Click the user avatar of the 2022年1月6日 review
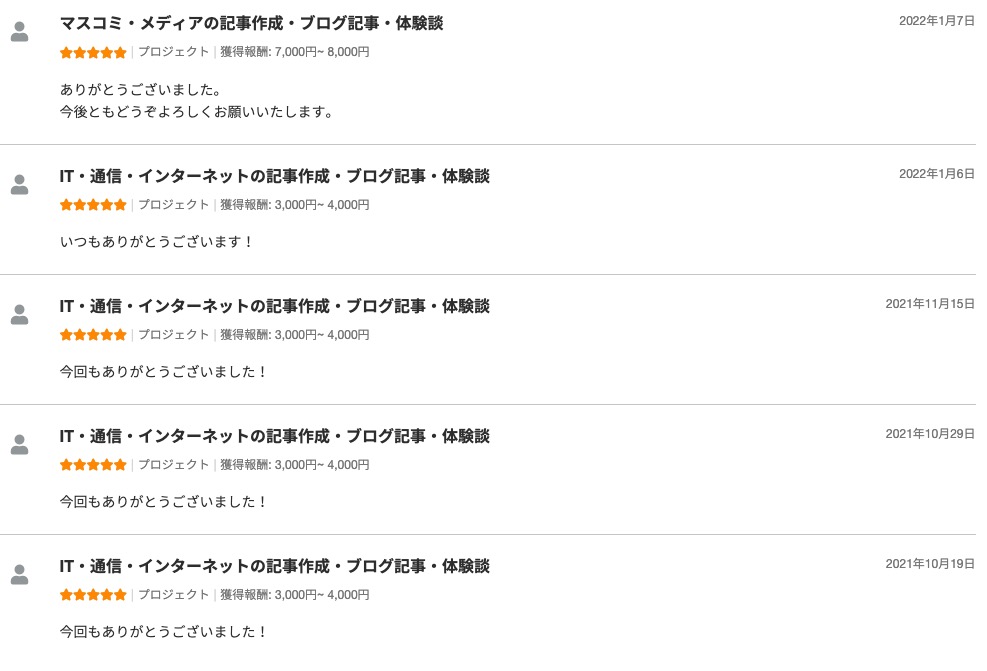This screenshot has height=671, width=987. tap(19, 185)
